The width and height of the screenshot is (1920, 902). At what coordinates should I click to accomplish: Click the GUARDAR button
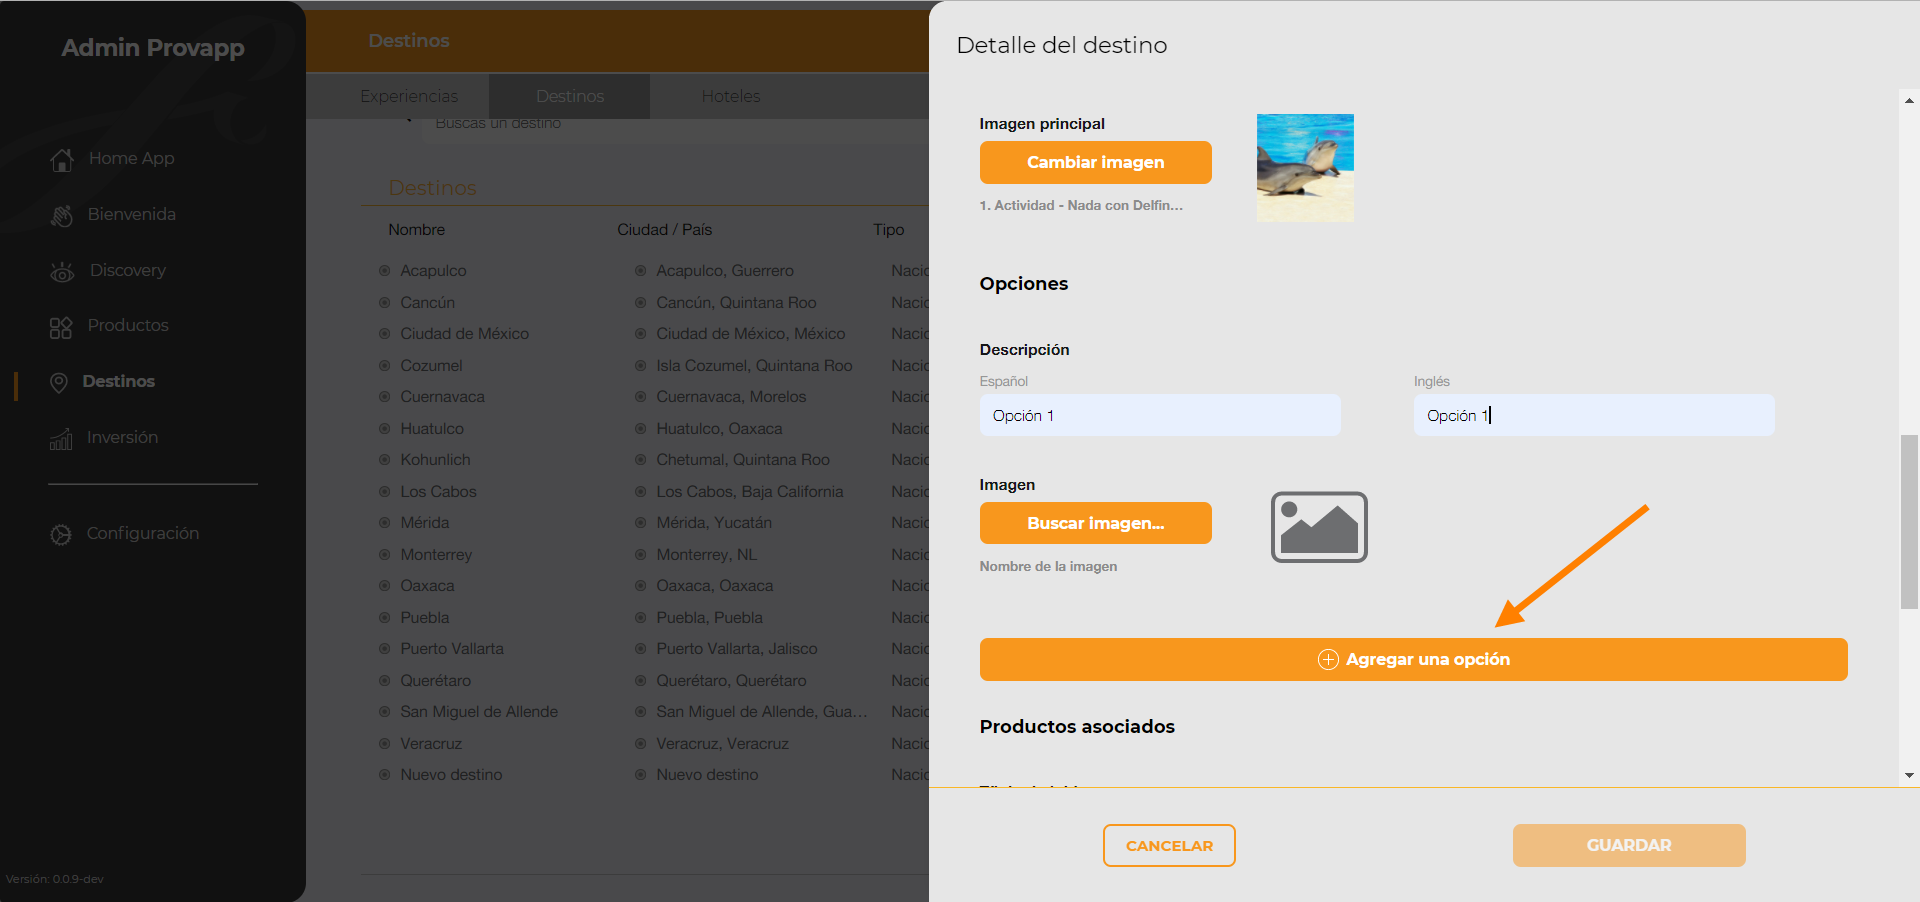[1629, 845]
